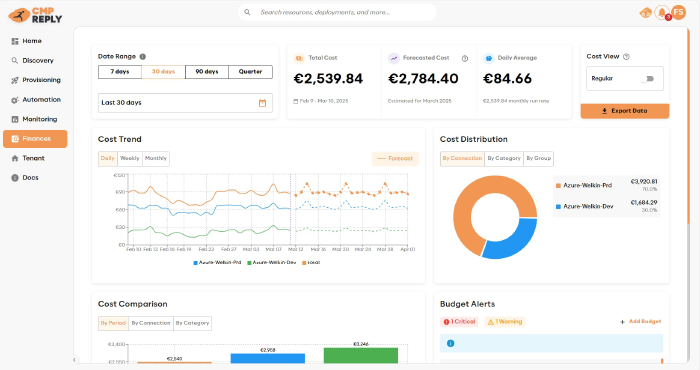Open the Last 30 days date picker
Screen dimensions: 700x370
click(x=185, y=103)
